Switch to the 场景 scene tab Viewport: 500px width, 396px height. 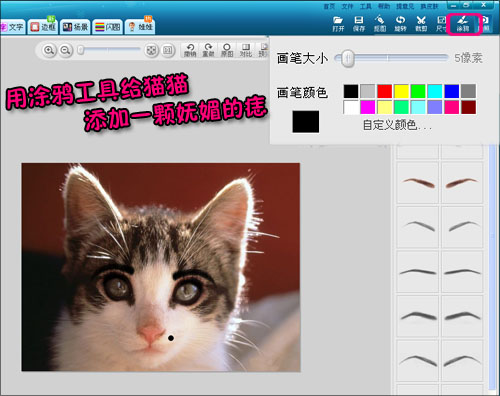coord(75,27)
